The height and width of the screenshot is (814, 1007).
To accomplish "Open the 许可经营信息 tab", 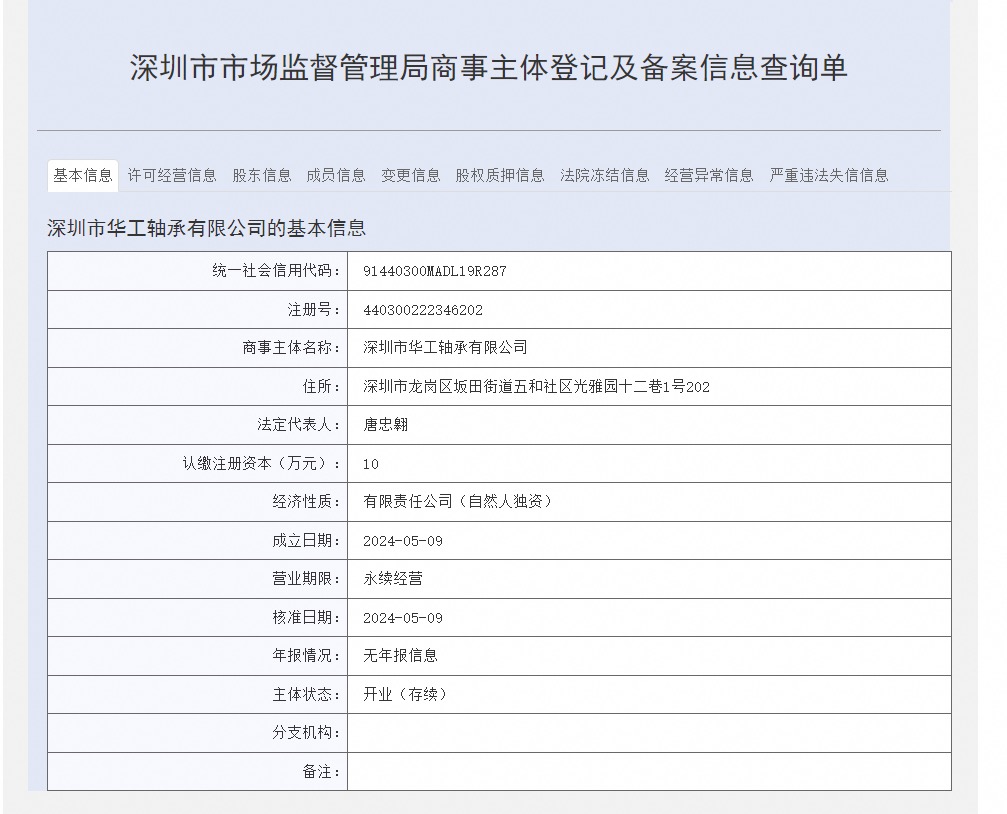I will [171, 176].
